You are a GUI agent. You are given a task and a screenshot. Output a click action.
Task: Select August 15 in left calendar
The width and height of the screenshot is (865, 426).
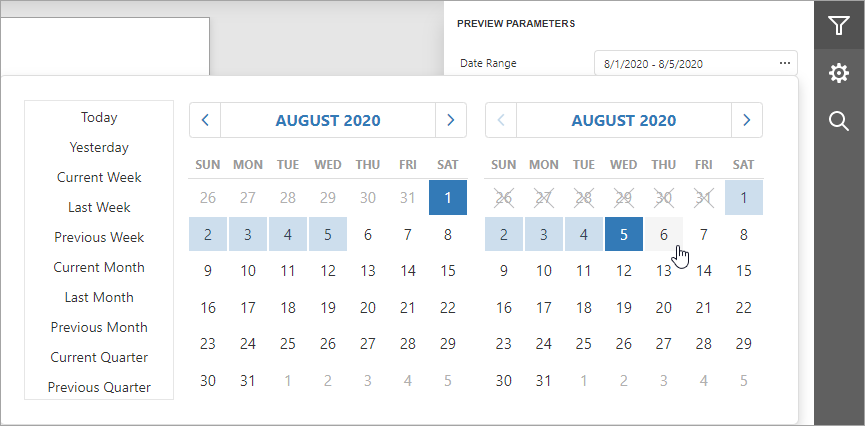click(x=447, y=270)
